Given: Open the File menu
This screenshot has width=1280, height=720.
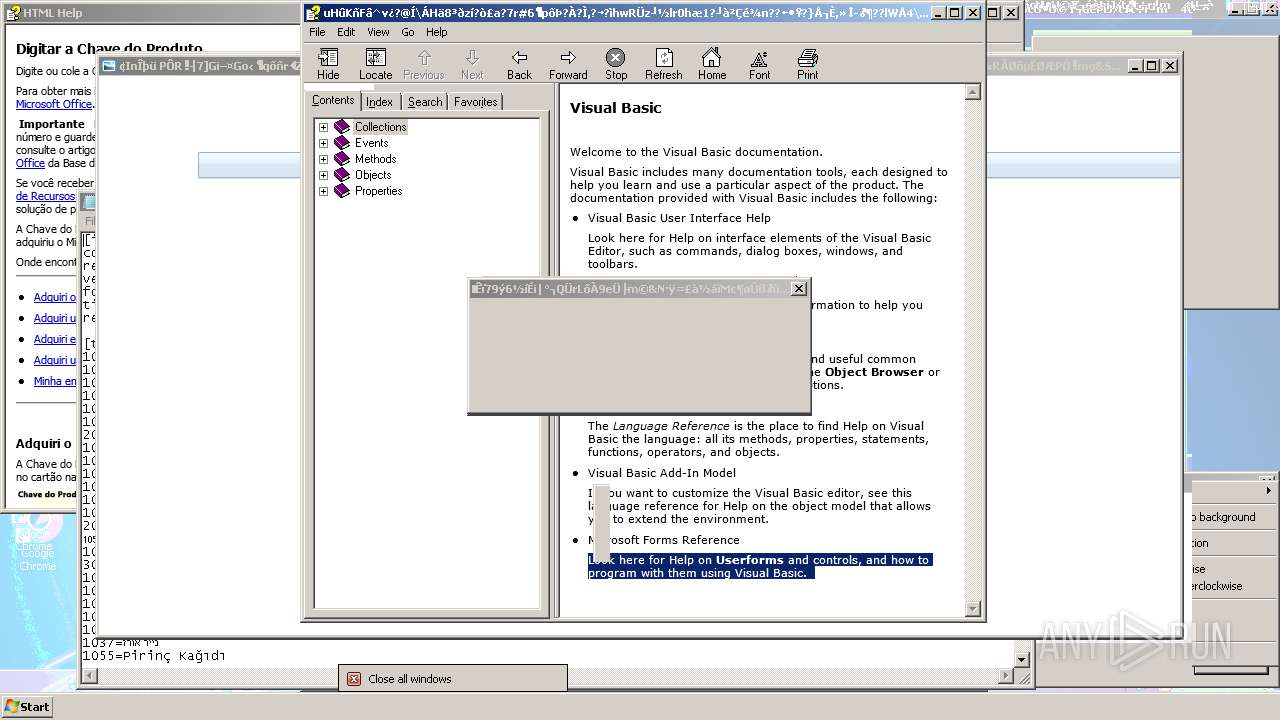Looking at the screenshot, I should tap(317, 32).
